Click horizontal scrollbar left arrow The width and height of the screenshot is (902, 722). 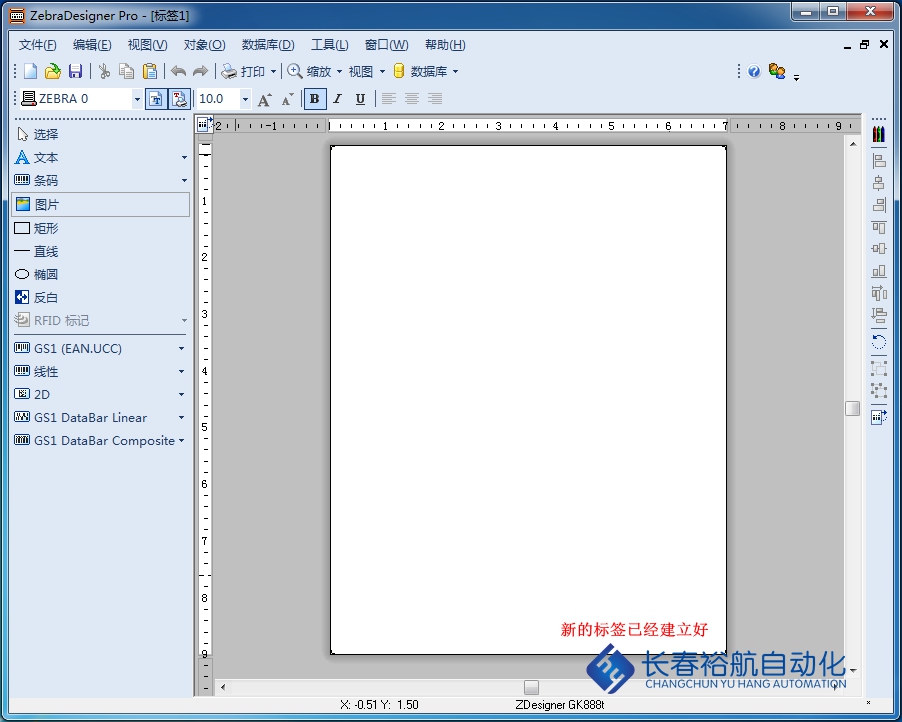point(223,687)
